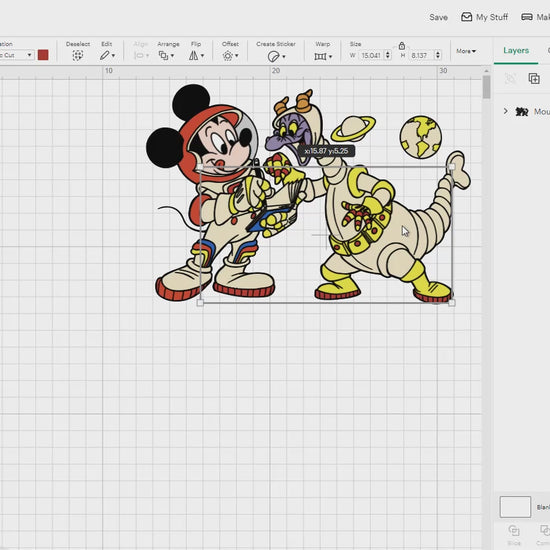Image resolution: width=550 pixels, height=550 pixels.
Task: Click the width size input field
Action: click(x=371, y=55)
